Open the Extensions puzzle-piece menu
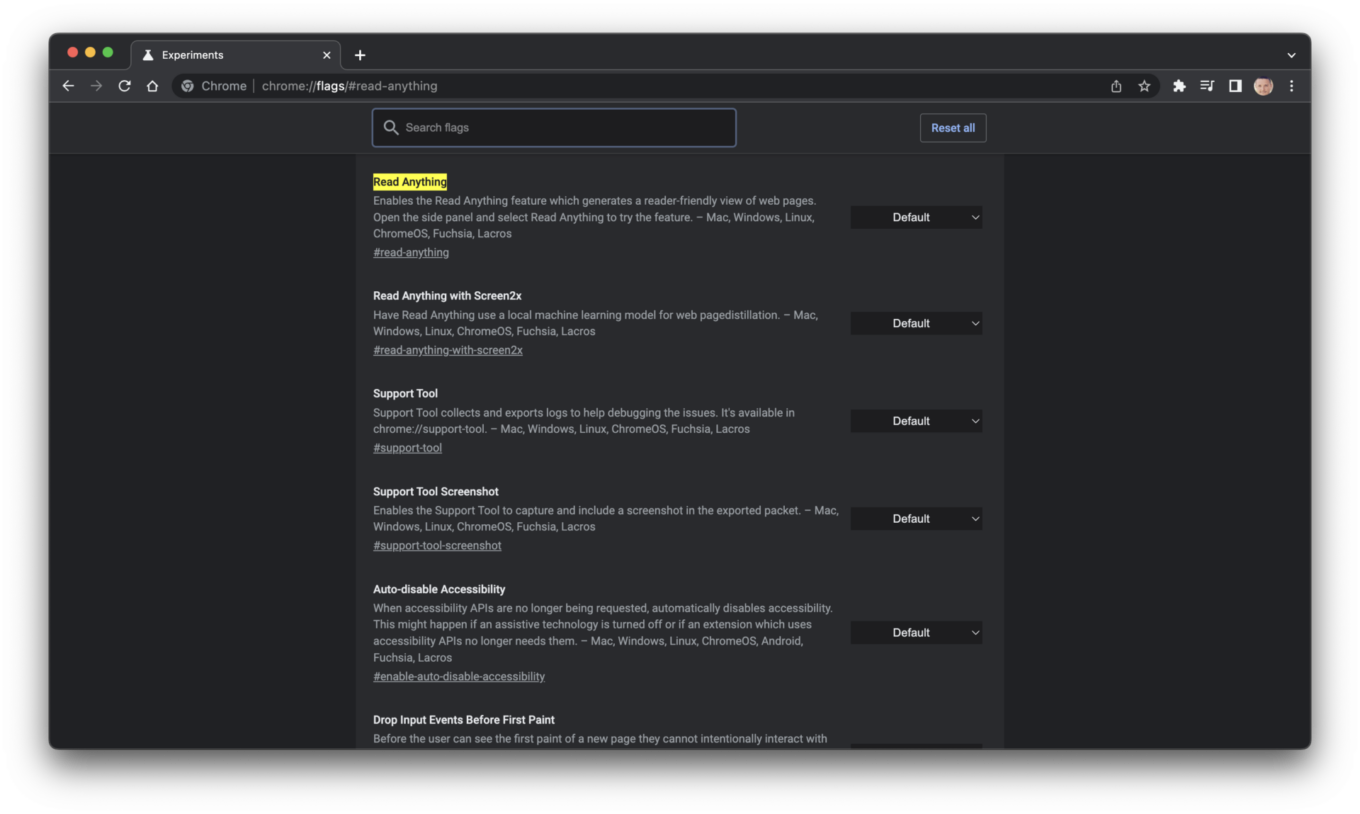The height and width of the screenshot is (814, 1360). click(1179, 86)
